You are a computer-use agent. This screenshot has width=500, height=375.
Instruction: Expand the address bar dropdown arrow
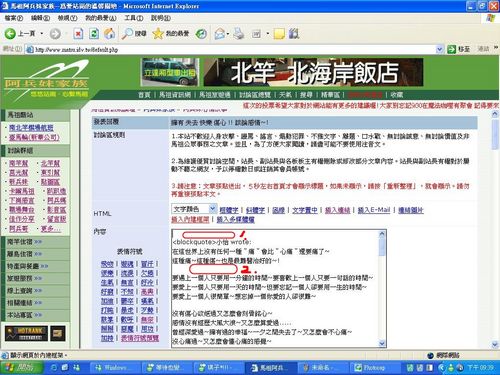440,49
